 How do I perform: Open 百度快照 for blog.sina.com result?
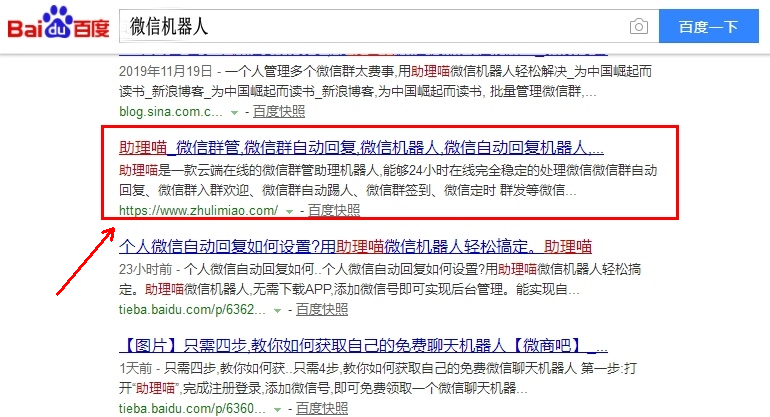coord(279,113)
